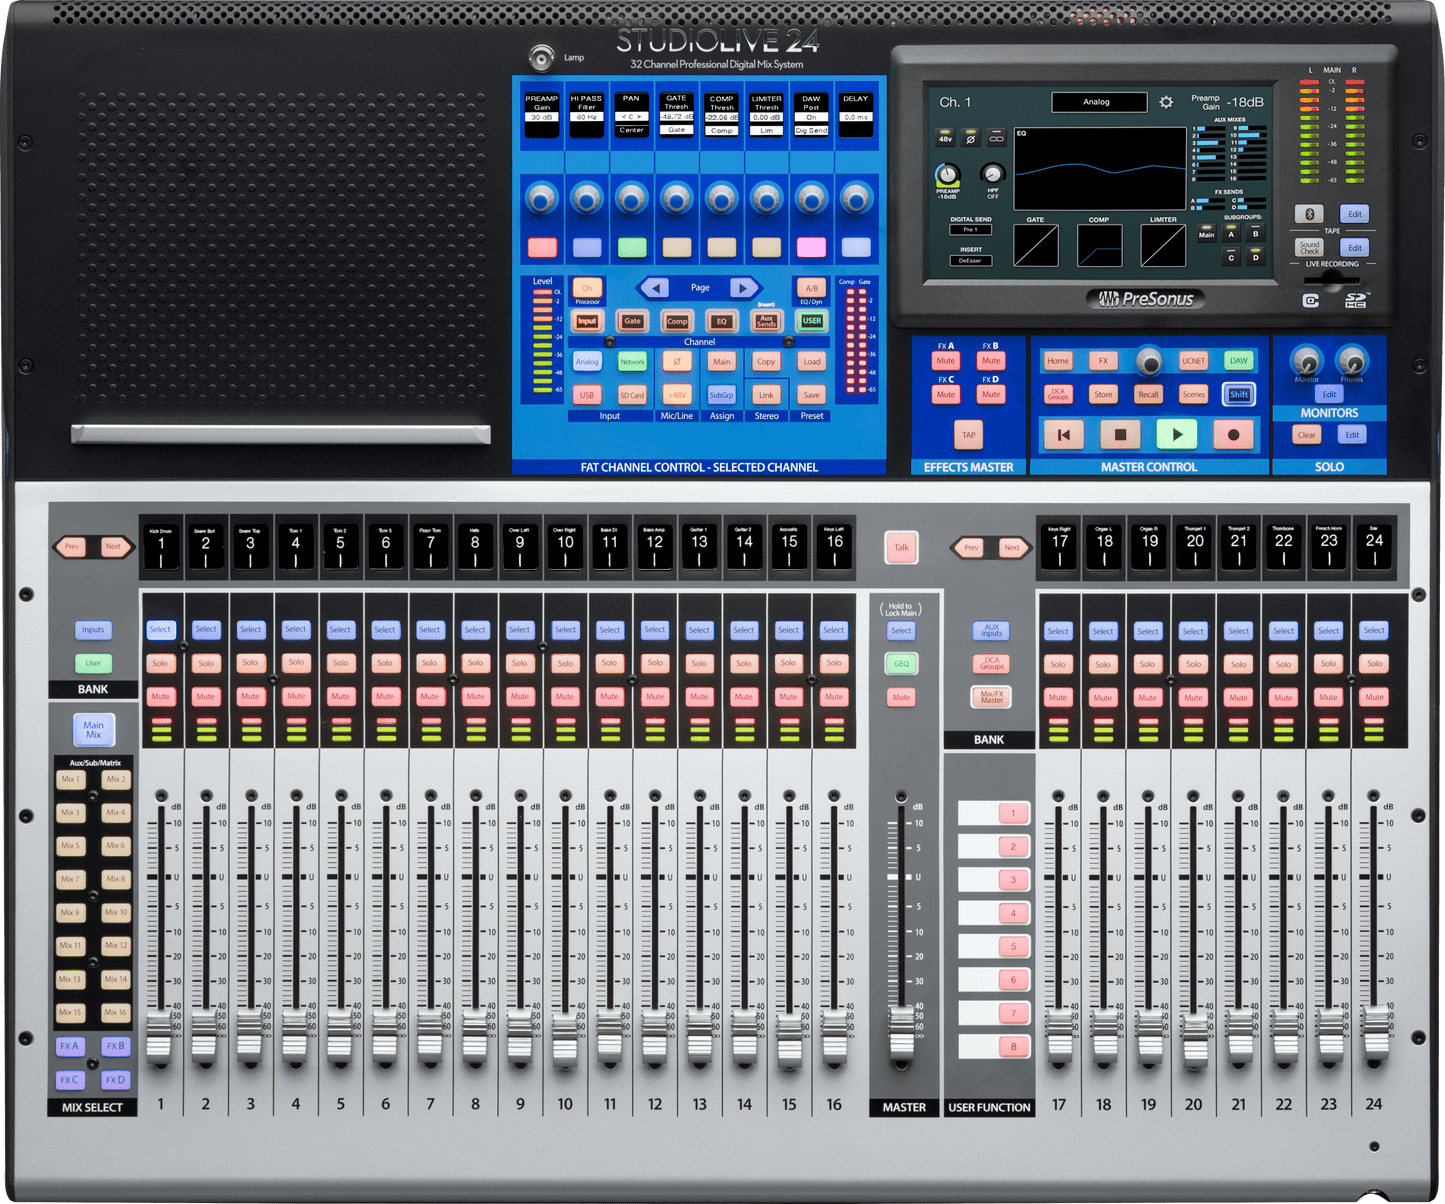Open the Insert DeEsser selector
The height and width of the screenshot is (1204, 1445).
coord(970,261)
